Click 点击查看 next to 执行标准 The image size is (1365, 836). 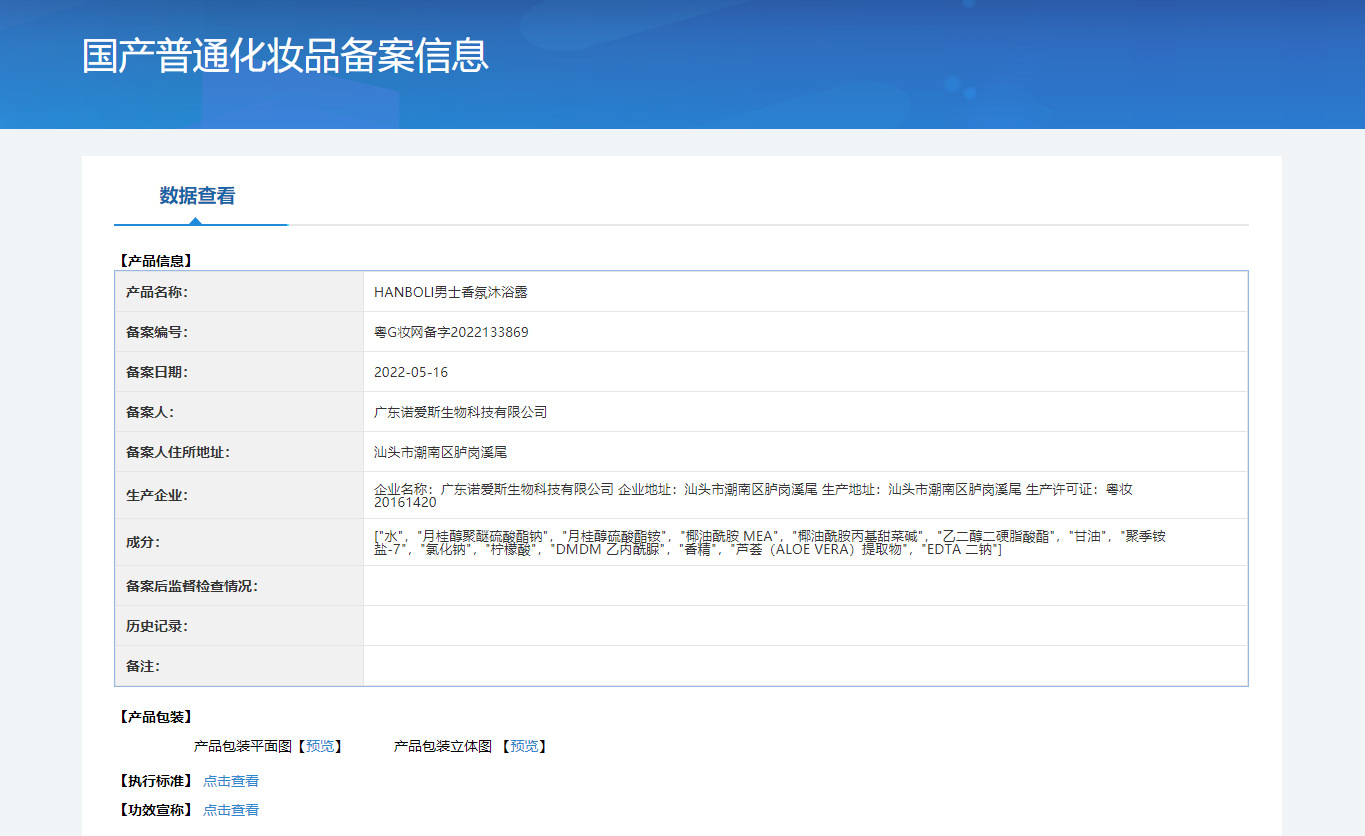tap(231, 781)
